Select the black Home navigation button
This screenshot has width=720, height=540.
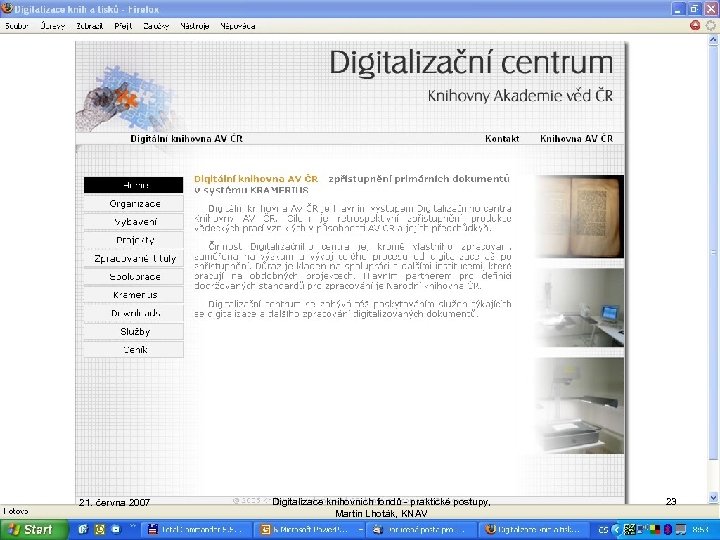[x=133, y=185]
